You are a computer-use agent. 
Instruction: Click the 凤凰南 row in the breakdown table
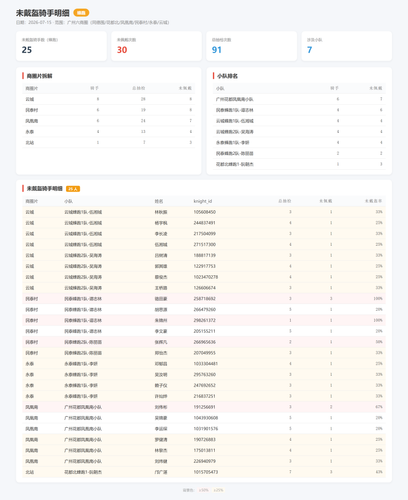(109, 121)
